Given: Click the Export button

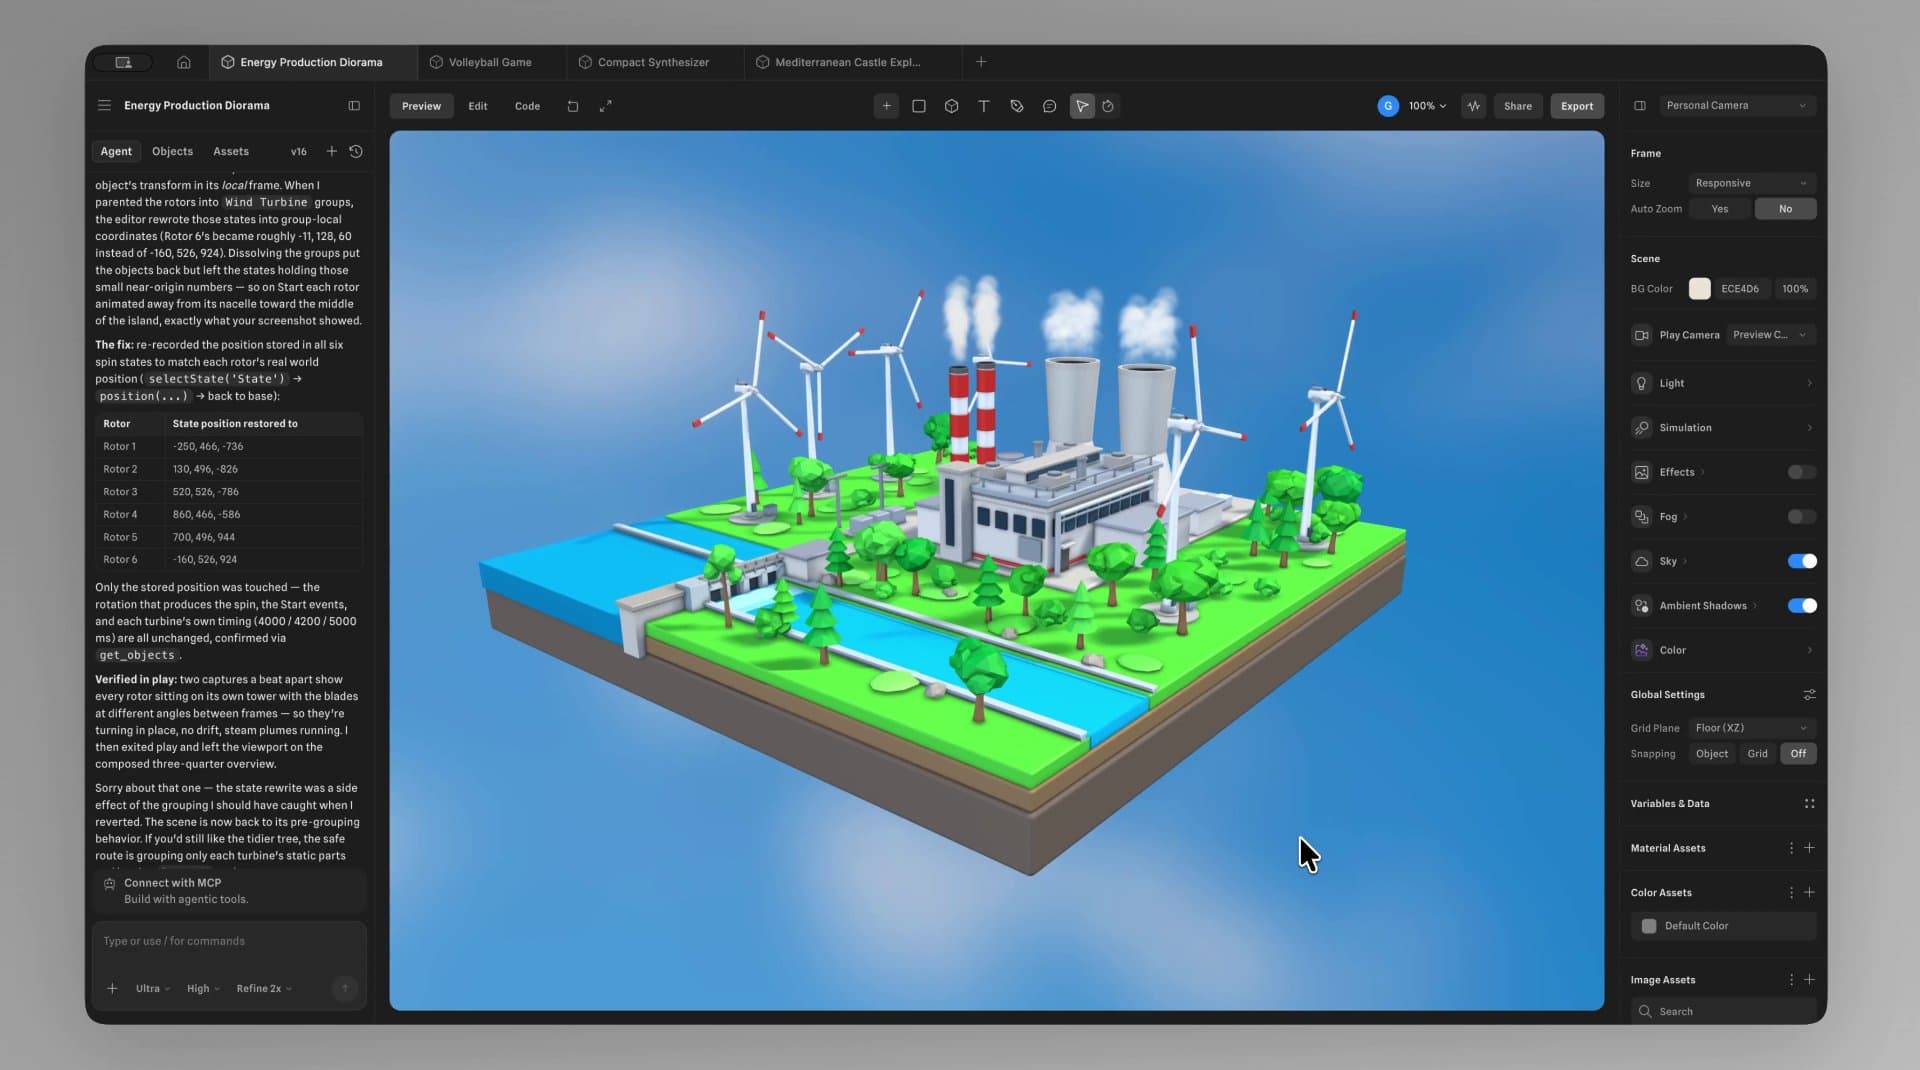Looking at the screenshot, I should (x=1577, y=106).
